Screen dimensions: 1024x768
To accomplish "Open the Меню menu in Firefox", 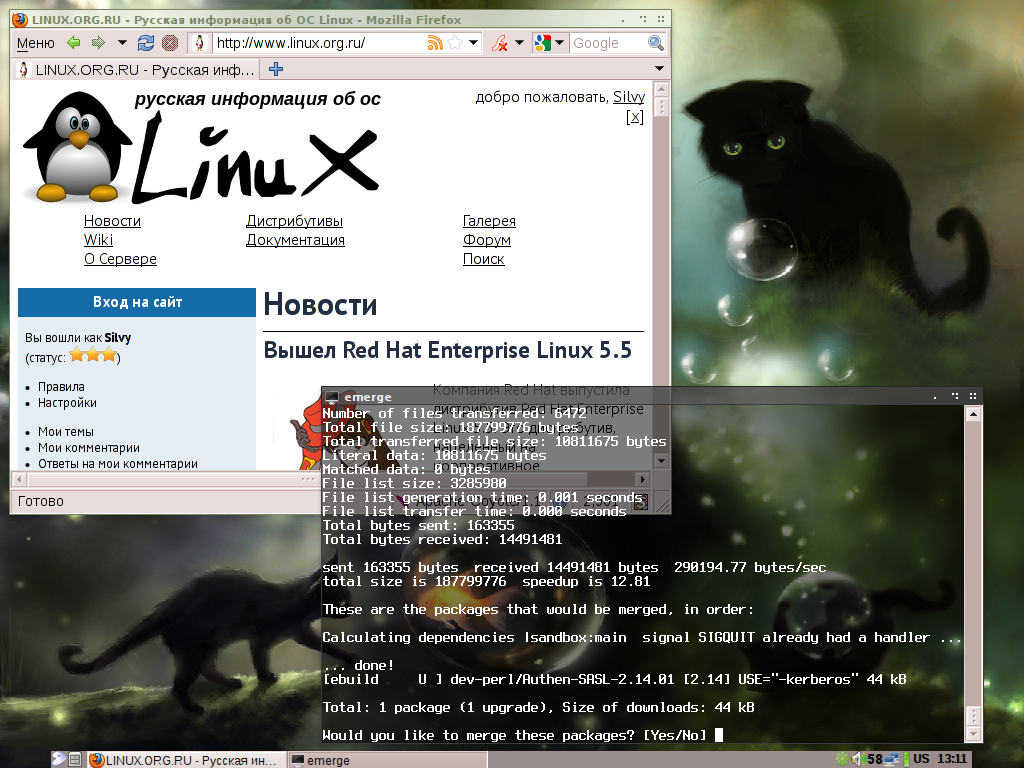I will (x=35, y=43).
